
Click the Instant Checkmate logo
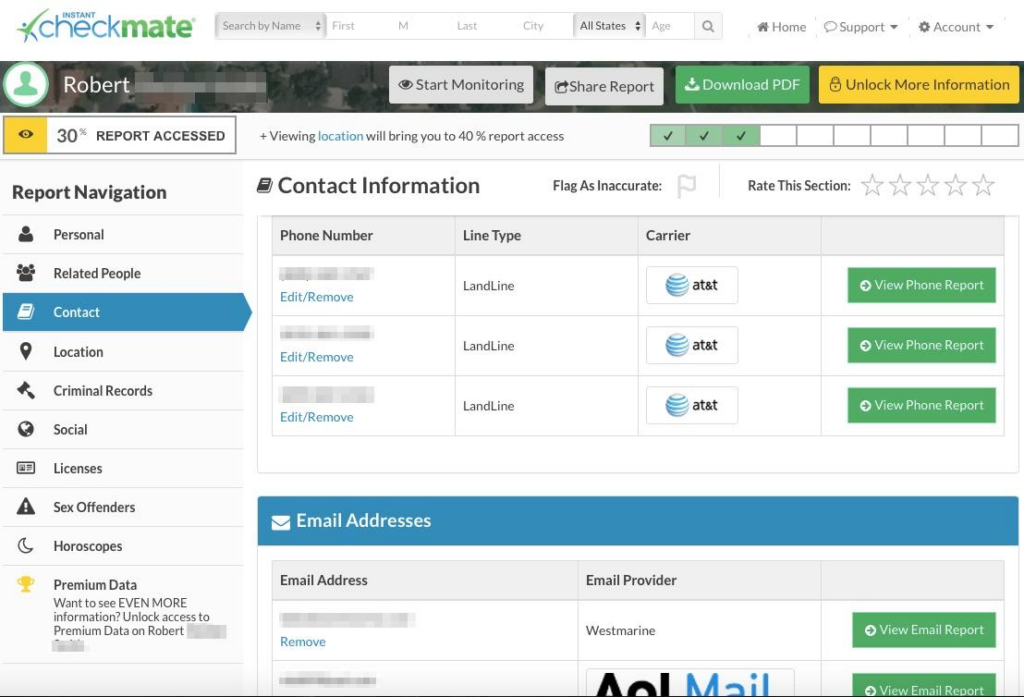click(x=106, y=26)
